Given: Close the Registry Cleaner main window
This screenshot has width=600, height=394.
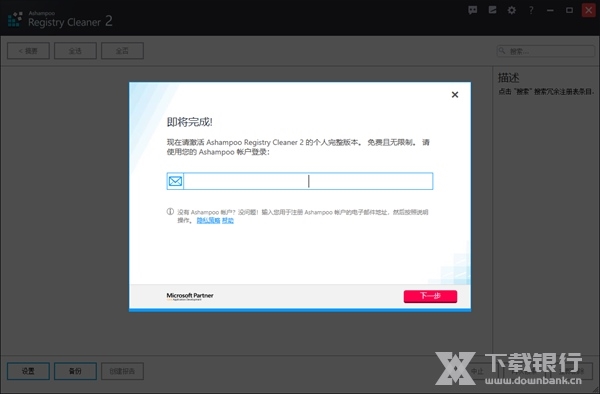Looking at the screenshot, I should 589,10.
